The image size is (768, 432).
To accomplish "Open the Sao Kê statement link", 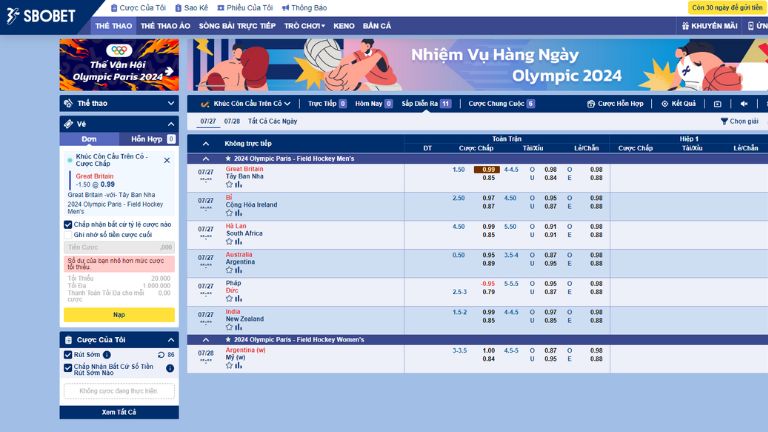I will (192, 8).
